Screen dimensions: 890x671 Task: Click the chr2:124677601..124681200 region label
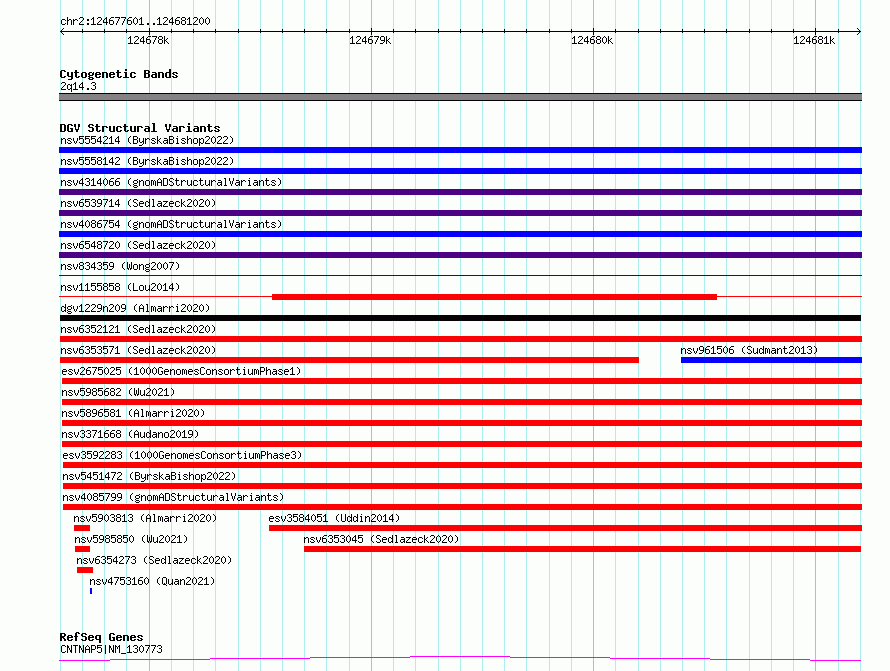tap(135, 21)
